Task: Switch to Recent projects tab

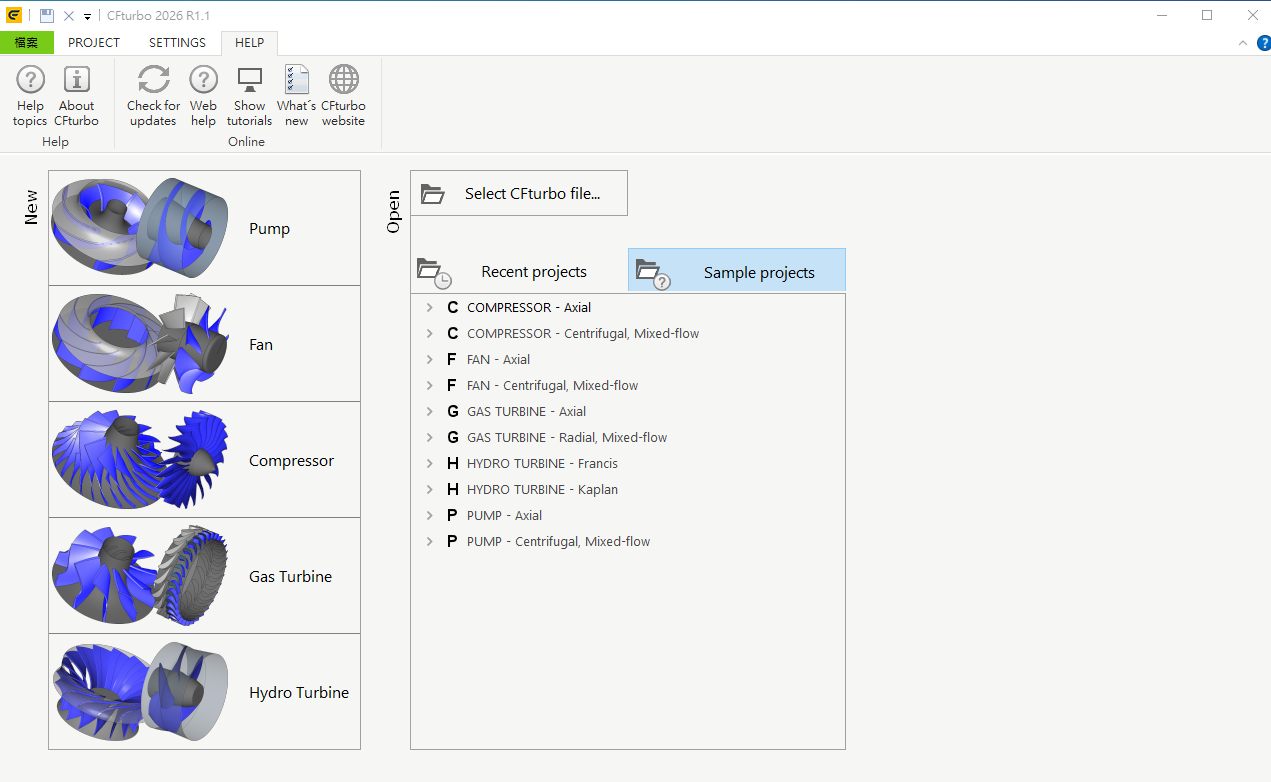Action: pos(518,272)
